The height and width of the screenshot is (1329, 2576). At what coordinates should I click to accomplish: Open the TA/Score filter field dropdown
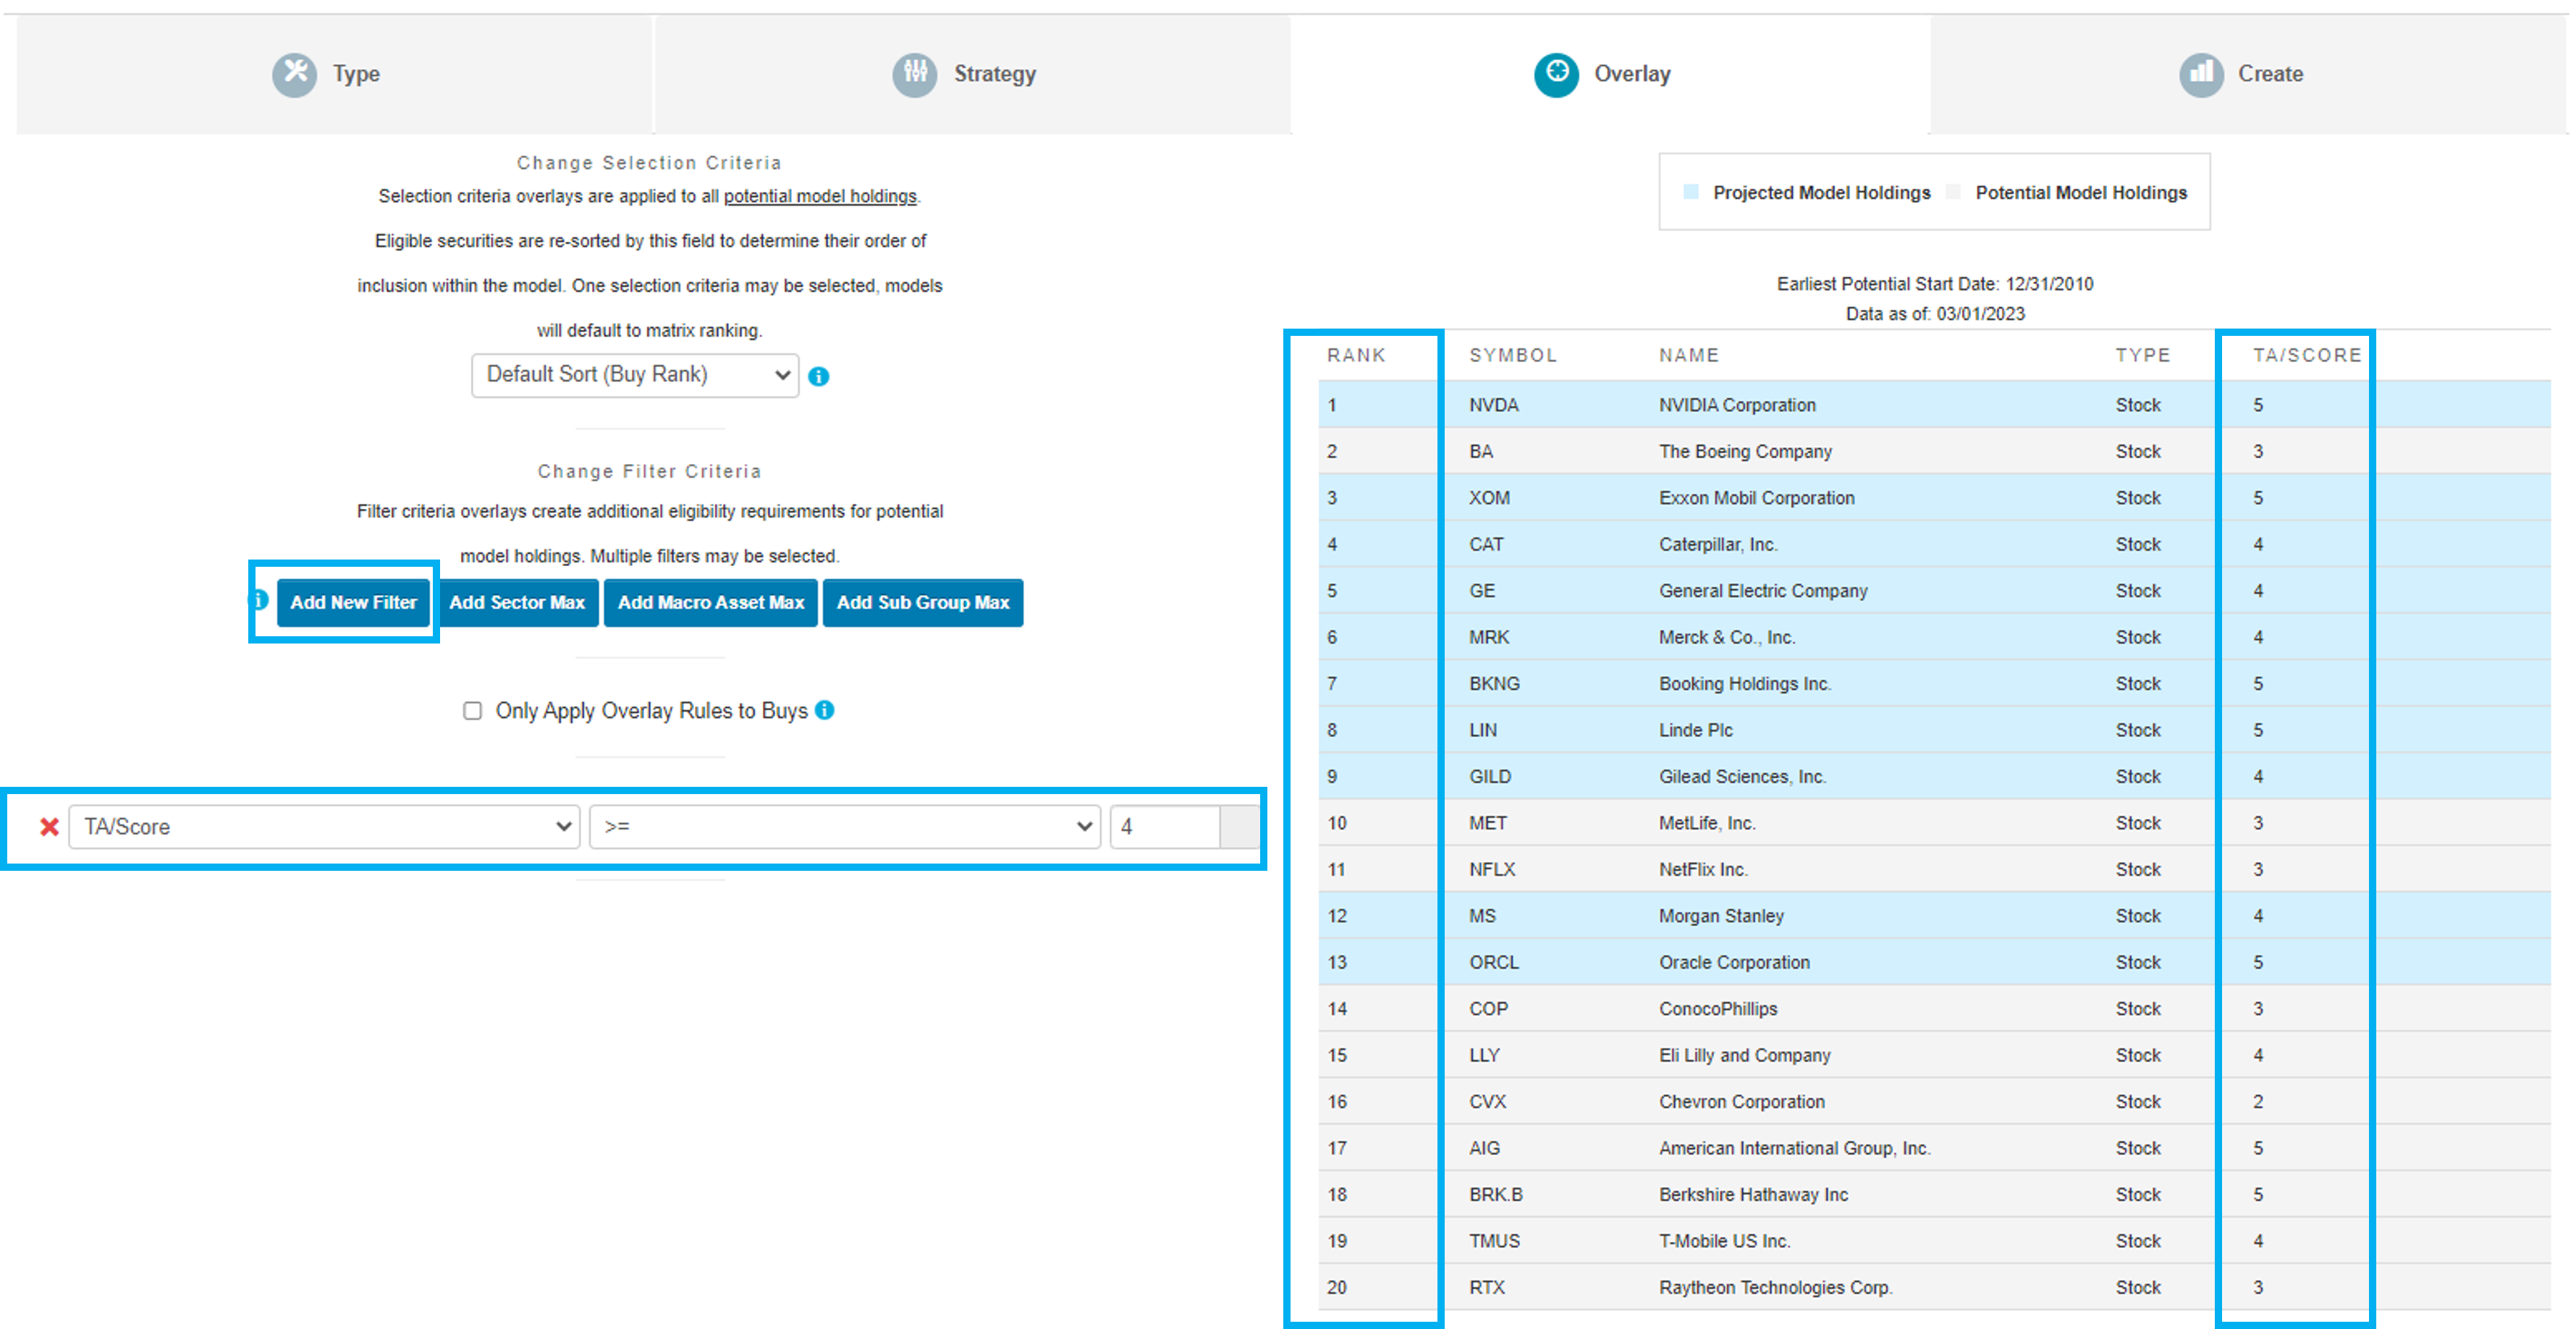coord(324,827)
